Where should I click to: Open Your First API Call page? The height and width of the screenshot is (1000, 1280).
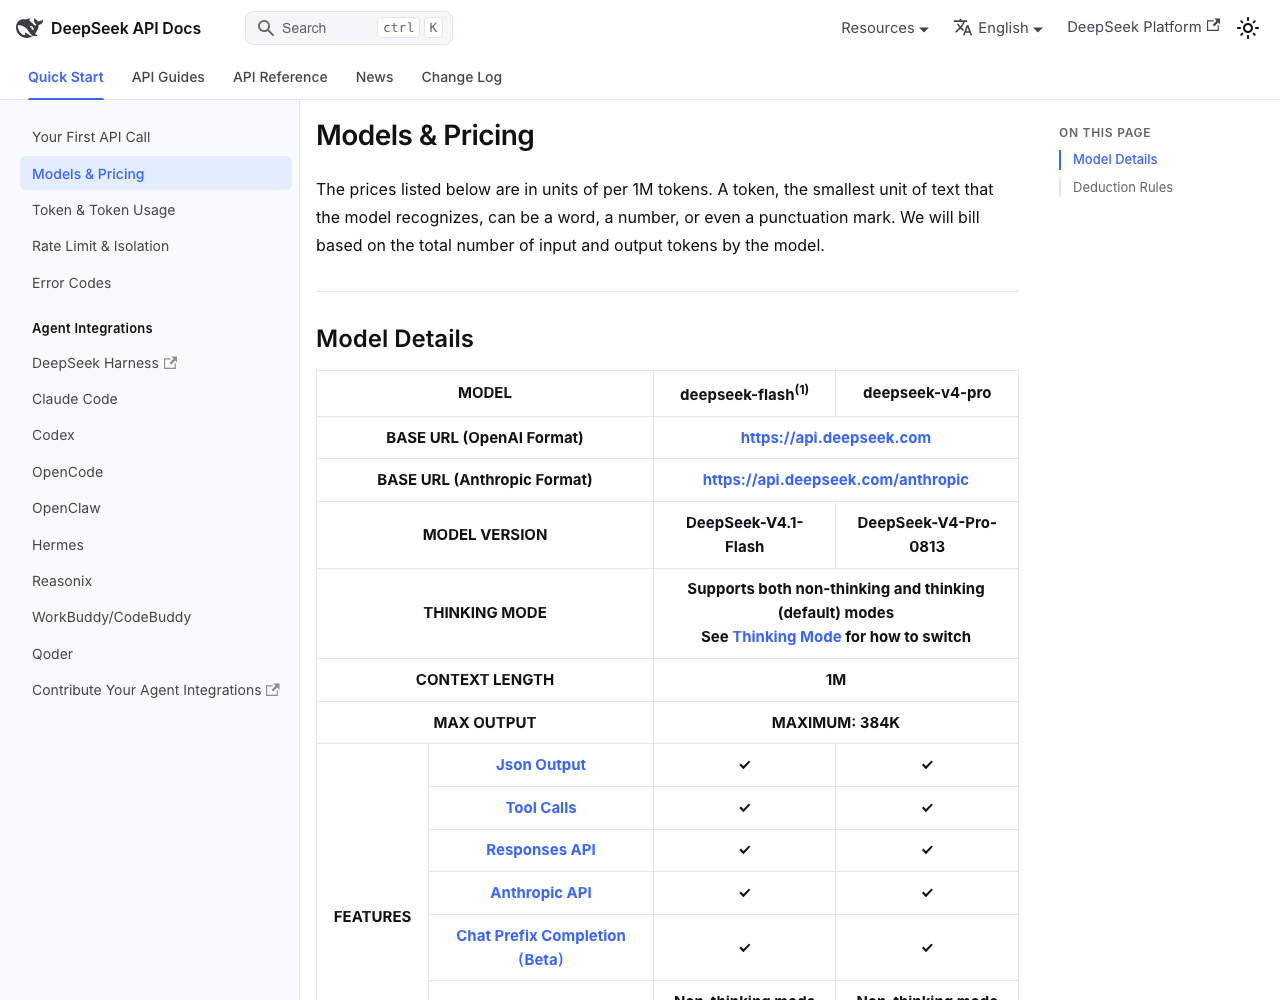pyautogui.click(x=156, y=137)
